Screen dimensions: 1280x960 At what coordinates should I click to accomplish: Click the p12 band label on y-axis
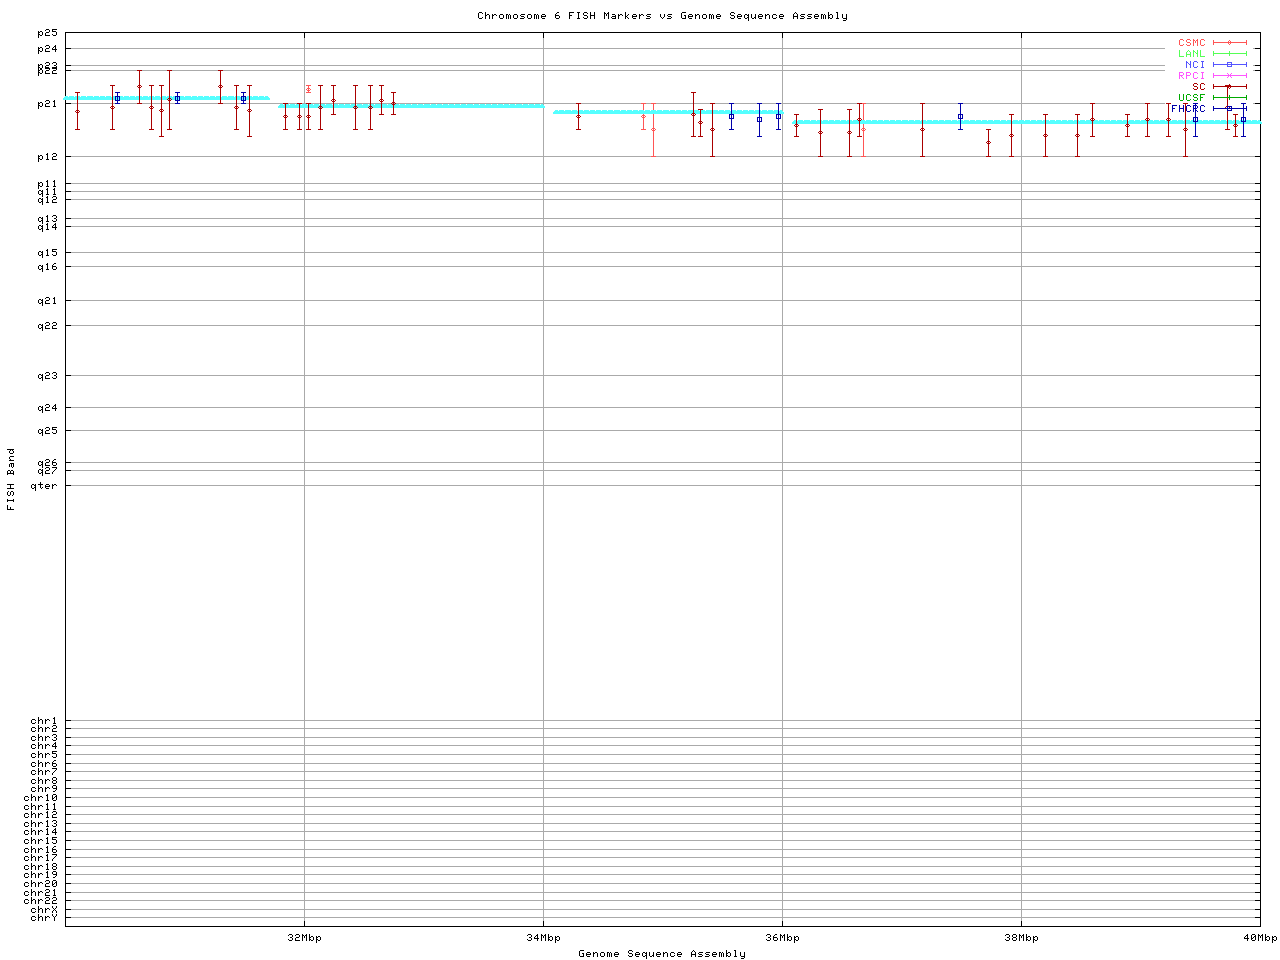click(x=47, y=157)
